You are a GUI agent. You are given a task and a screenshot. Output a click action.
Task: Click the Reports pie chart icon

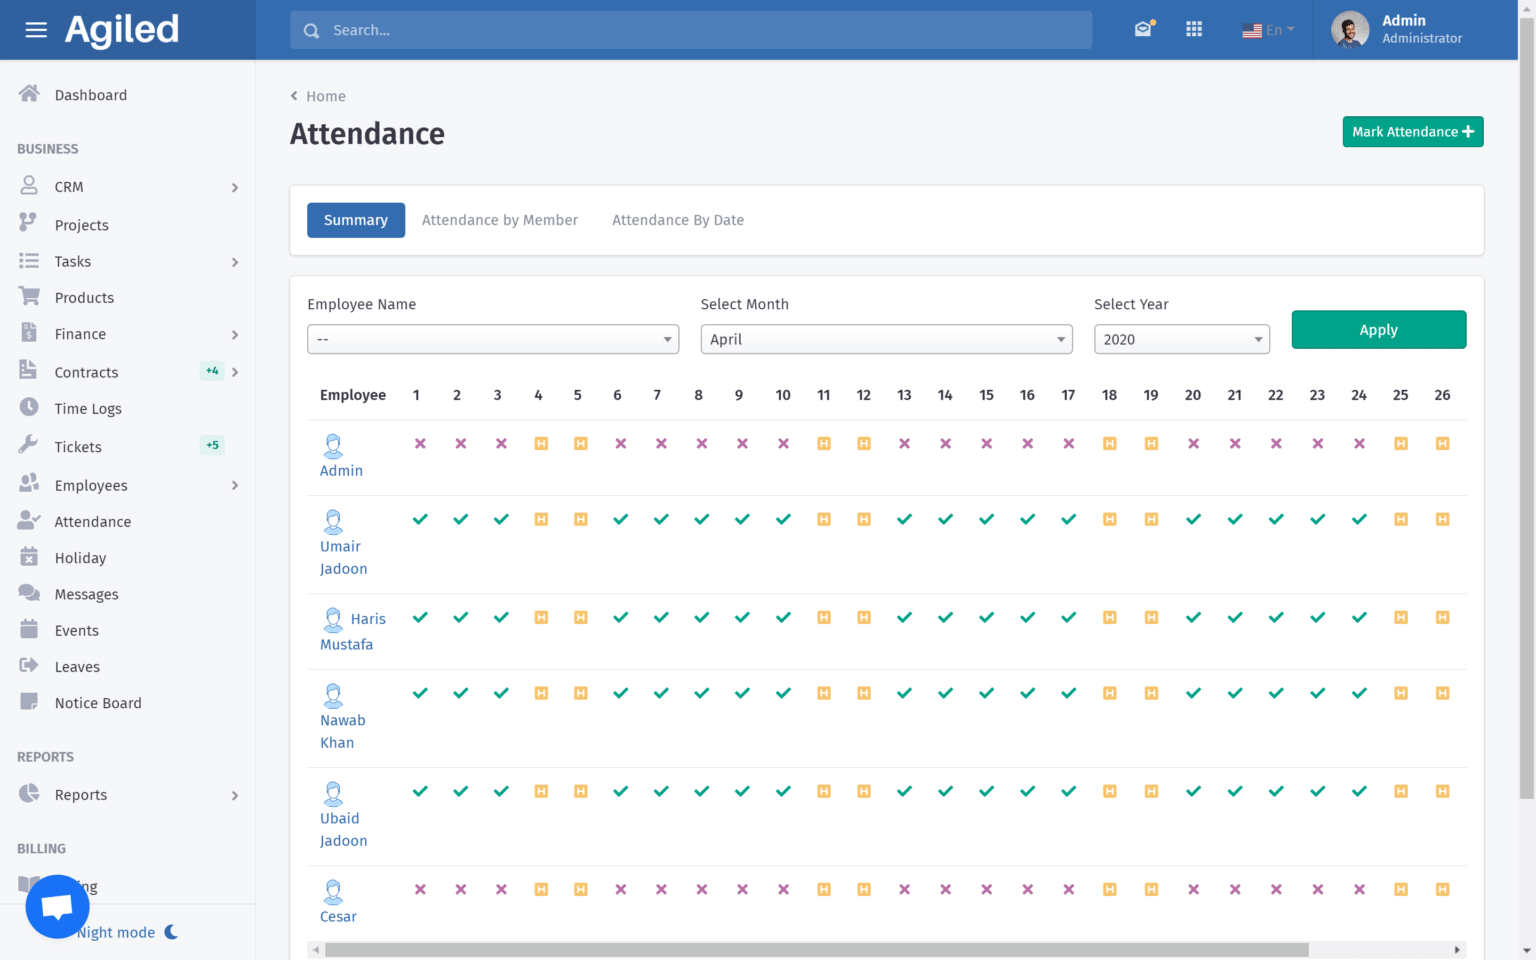29,793
